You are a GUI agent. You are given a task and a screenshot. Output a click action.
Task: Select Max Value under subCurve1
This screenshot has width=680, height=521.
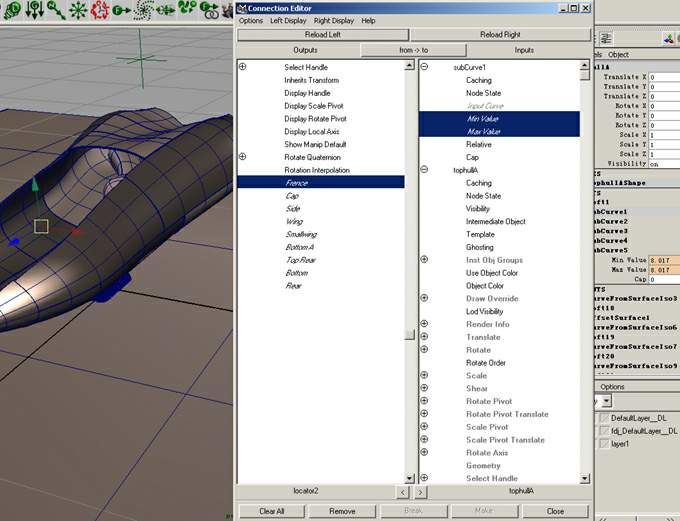(x=499, y=131)
